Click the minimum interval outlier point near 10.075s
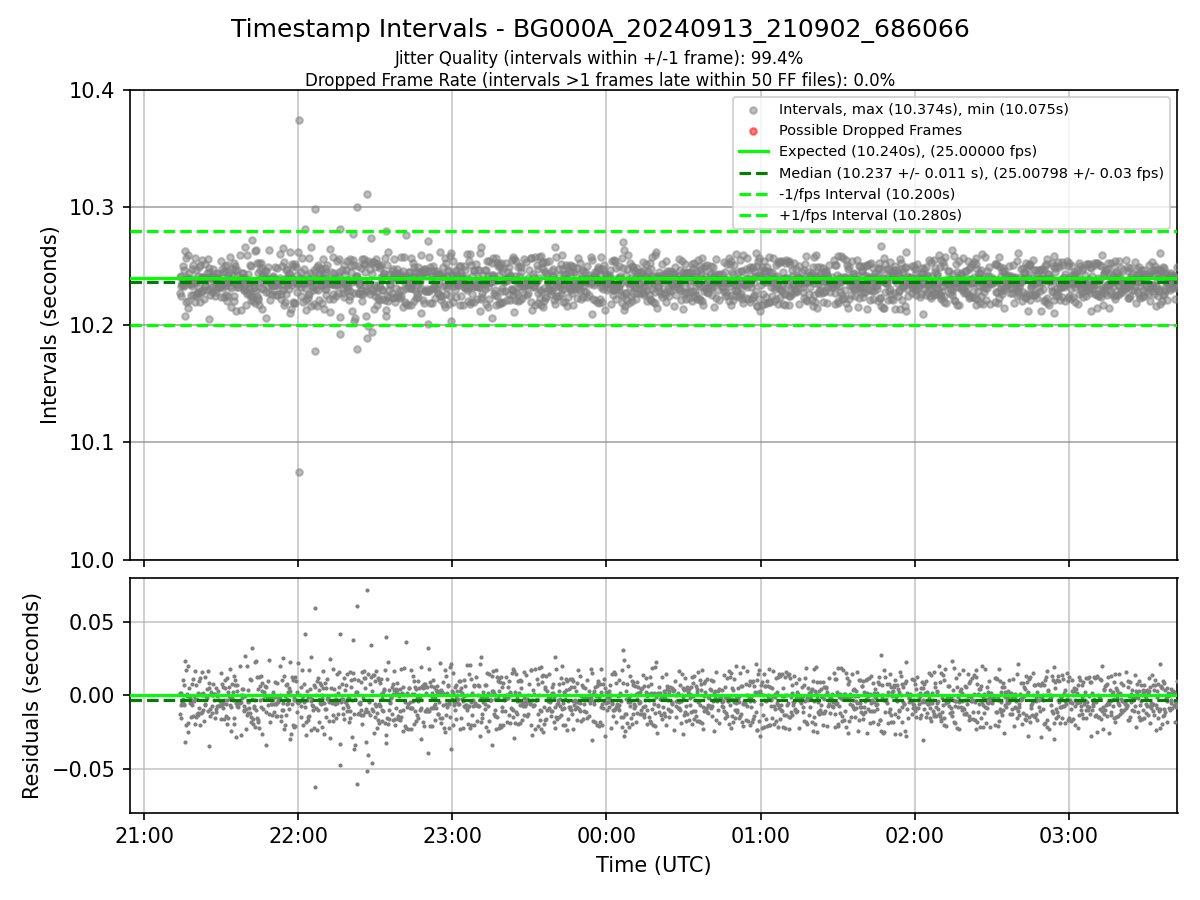The width and height of the screenshot is (1200, 900). tap(299, 472)
